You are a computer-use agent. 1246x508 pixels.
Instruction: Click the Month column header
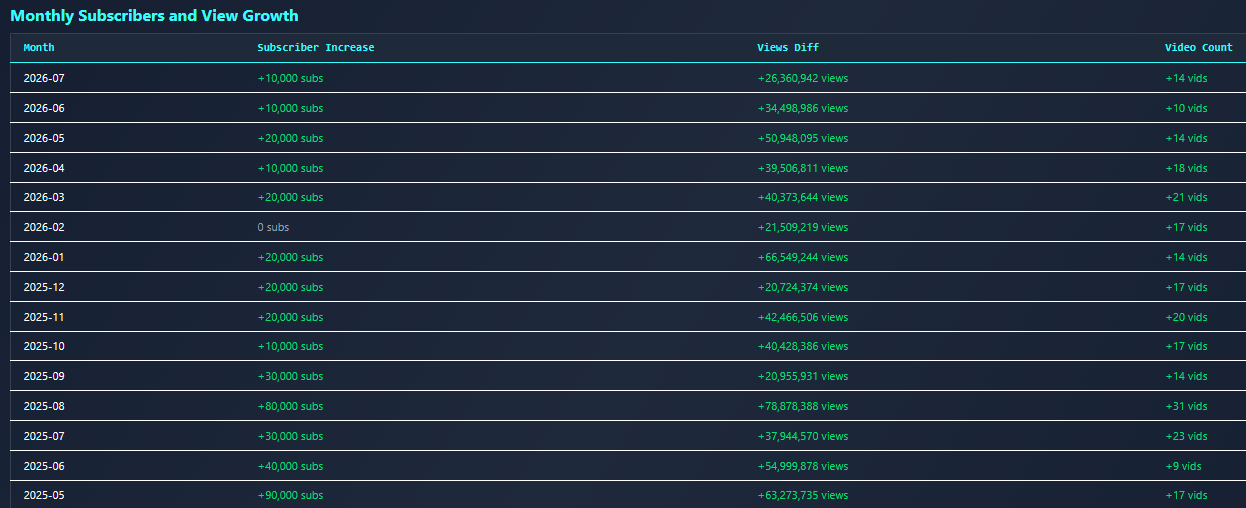39,48
